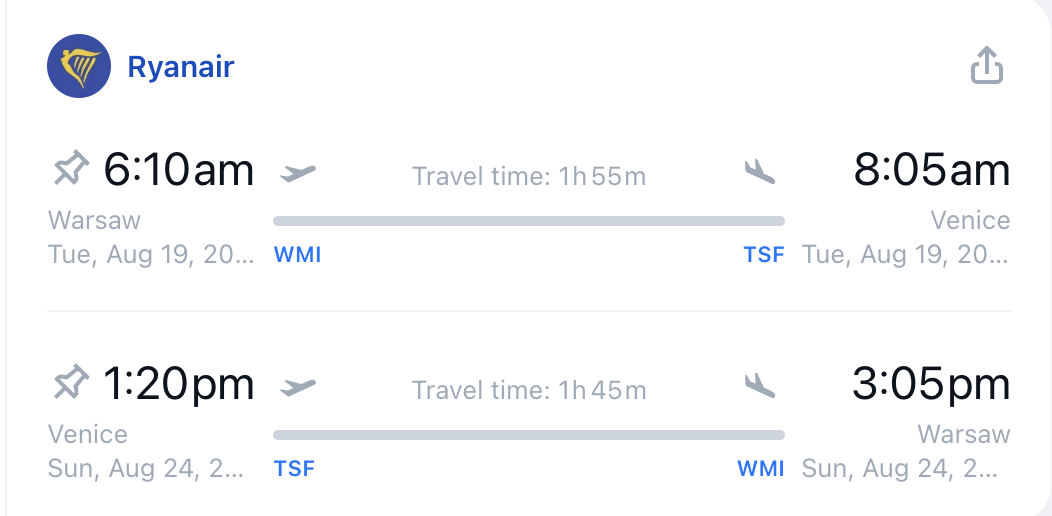
Task: Click the 8:05am arrival time
Action: click(932, 170)
